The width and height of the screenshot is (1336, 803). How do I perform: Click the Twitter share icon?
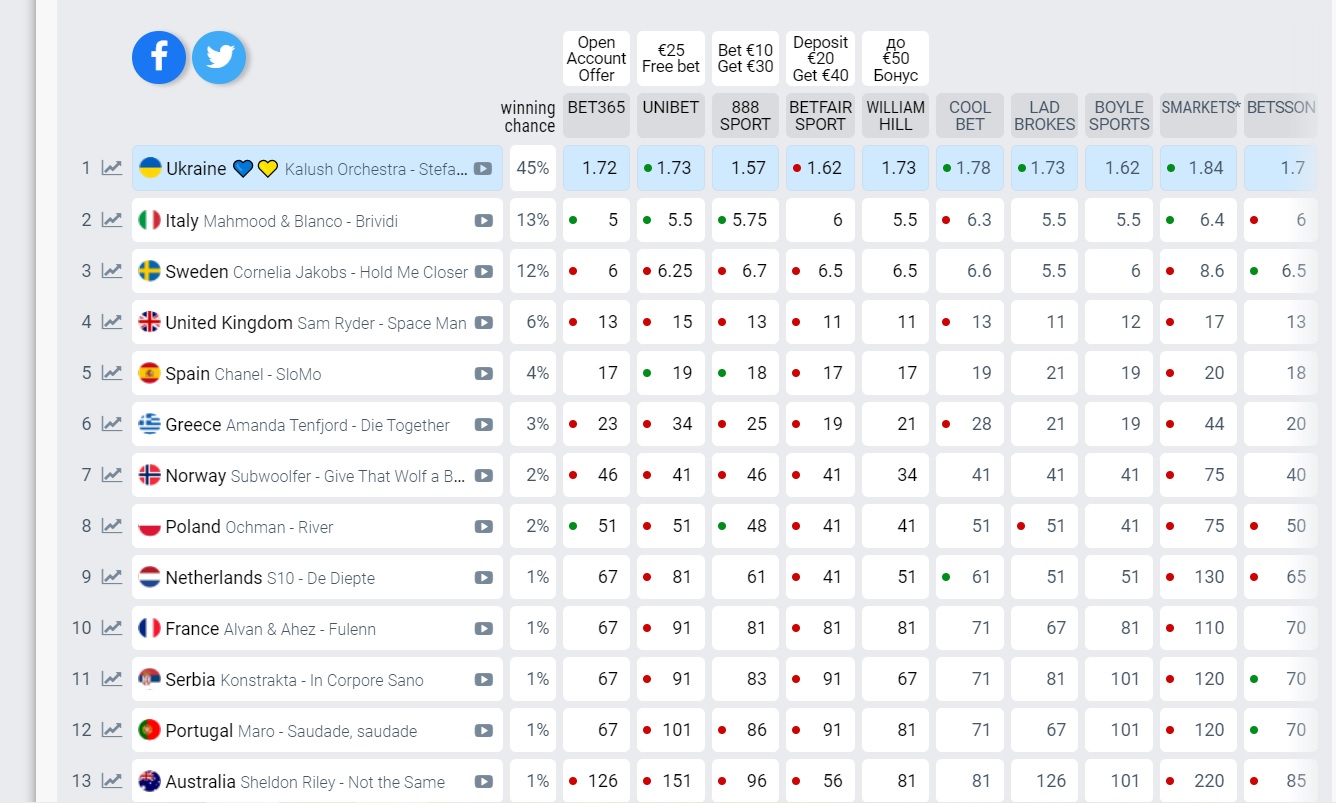219,57
